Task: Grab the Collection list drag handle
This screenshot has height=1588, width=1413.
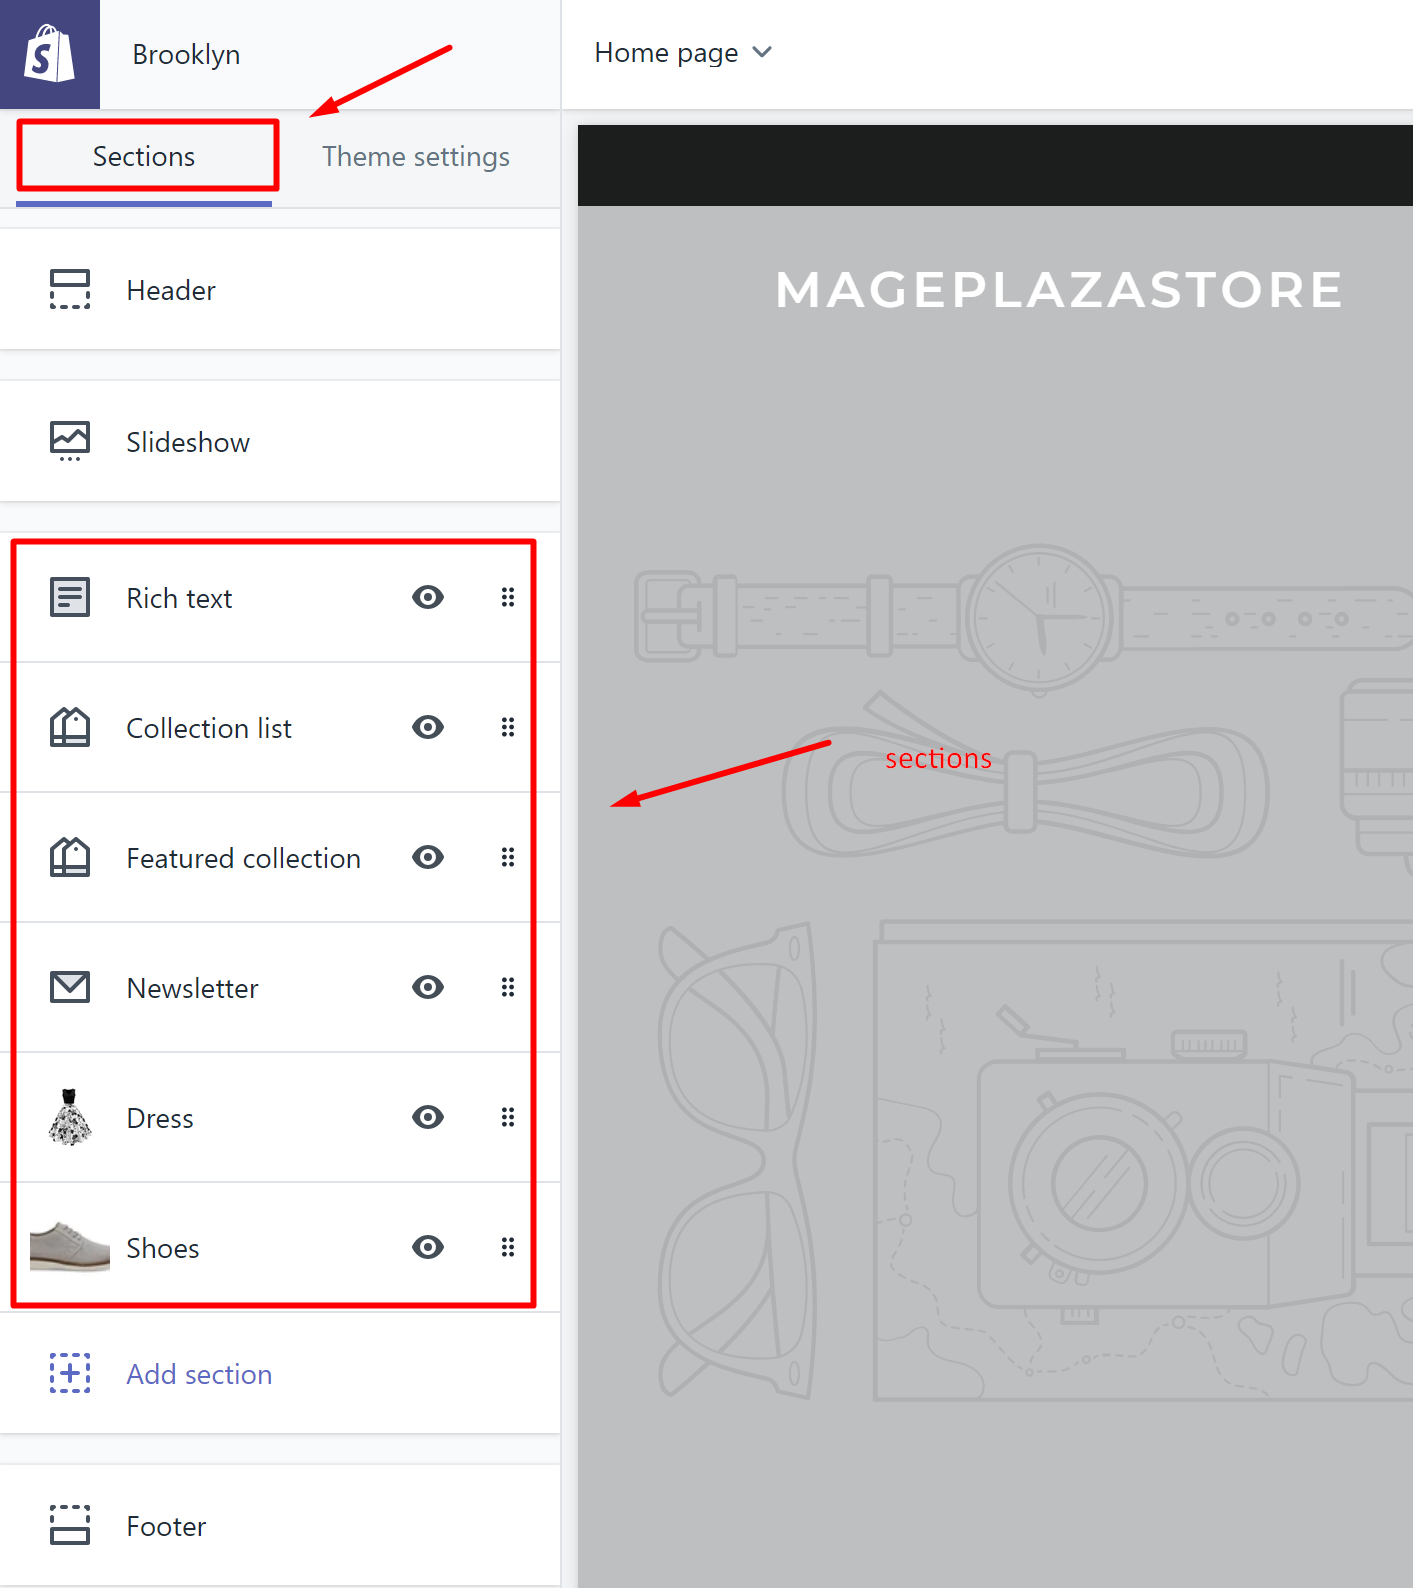Action: (x=508, y=727)
